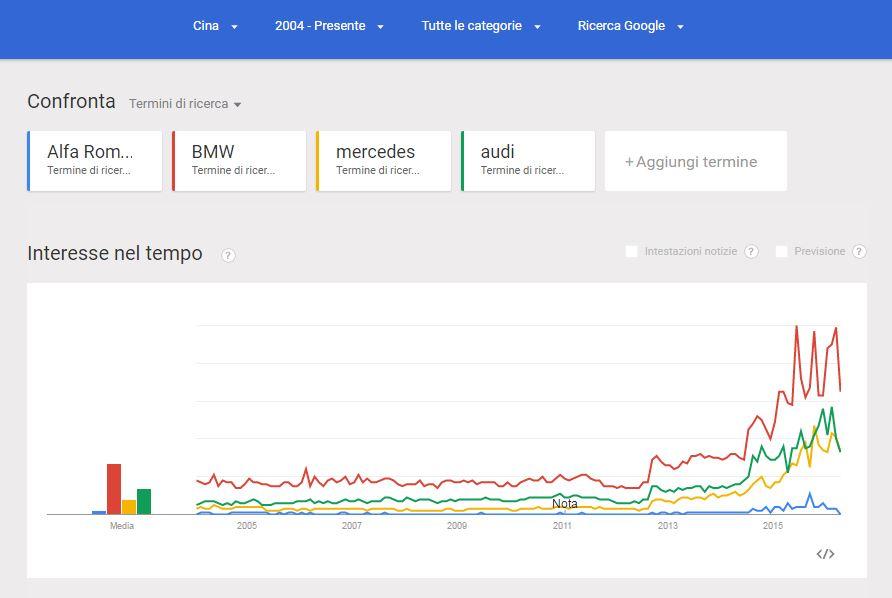Open the embed code icon
This screenshot has height=598, width=892.
coord(825,554)
